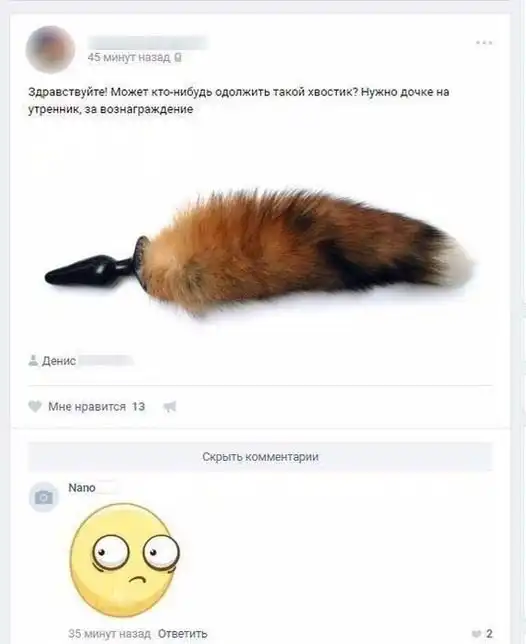
Task: Open the Nano commenter profile
Action: pyautogui.click(x=82, y=488)
